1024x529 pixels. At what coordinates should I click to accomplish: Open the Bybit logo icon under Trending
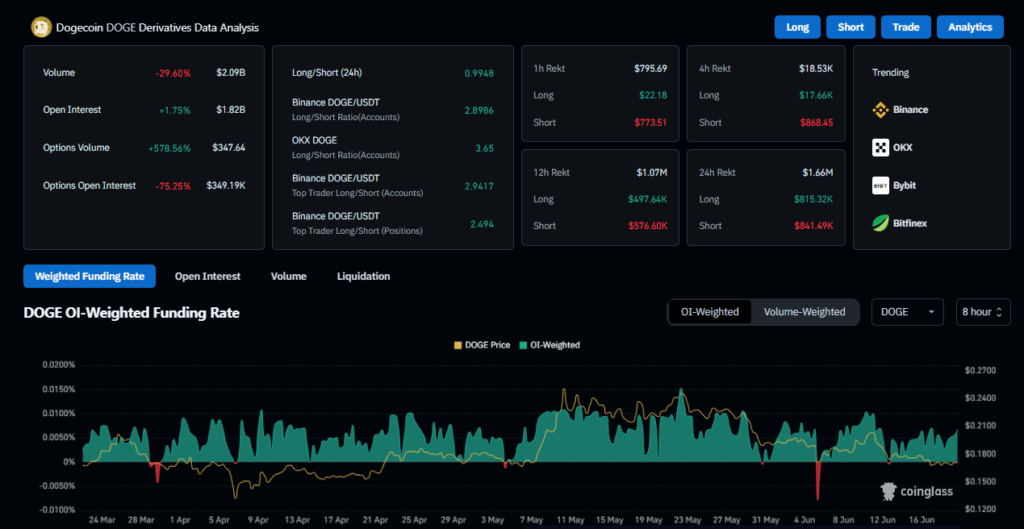pos(880,185)
